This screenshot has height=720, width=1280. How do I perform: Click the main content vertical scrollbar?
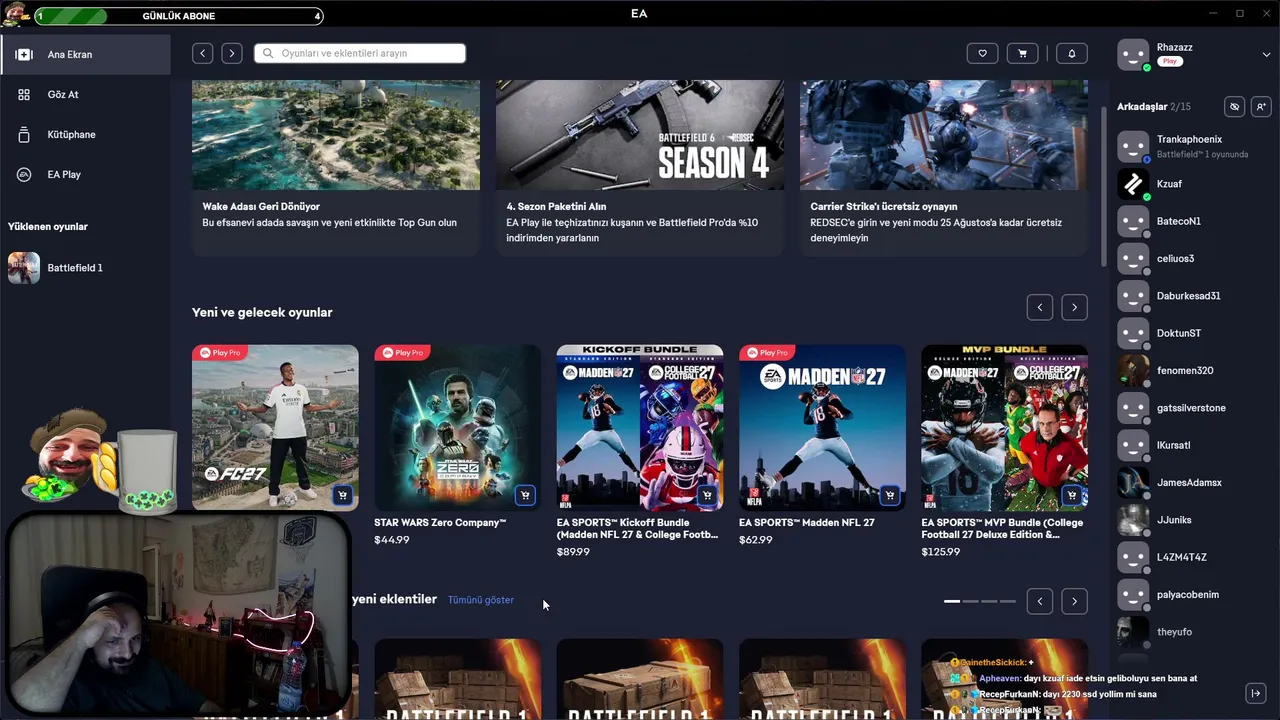coord(1103,185)
